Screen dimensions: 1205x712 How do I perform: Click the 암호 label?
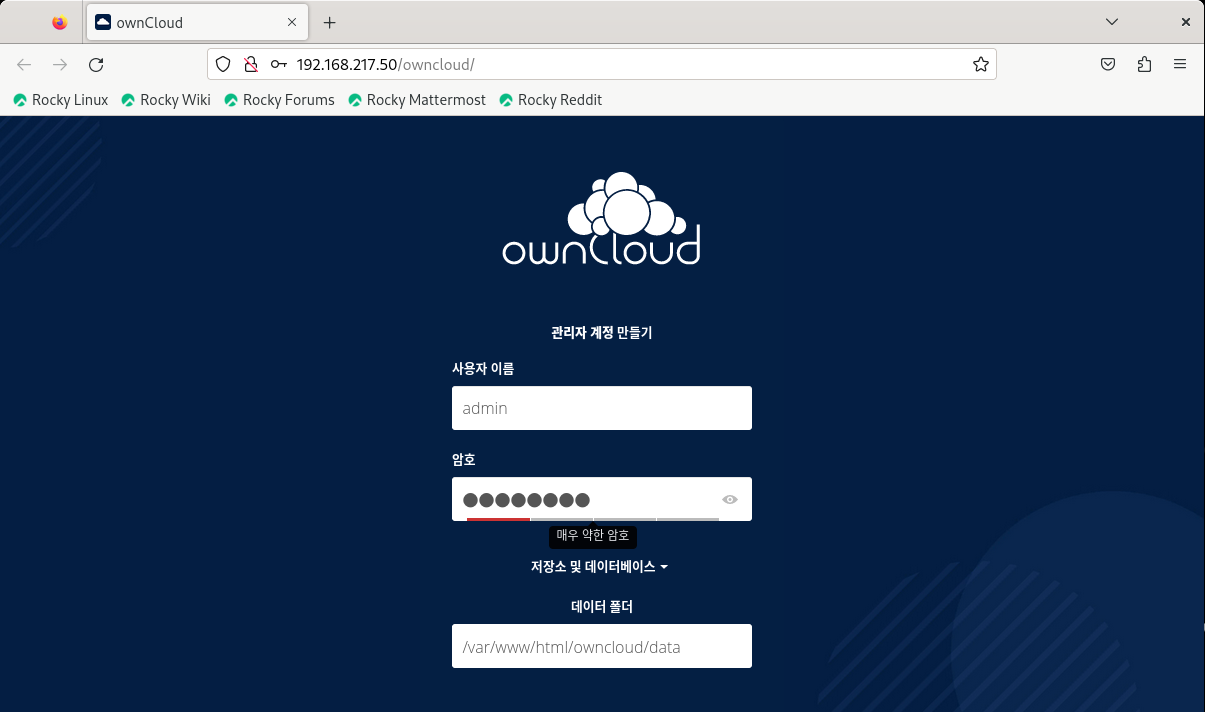464,460
